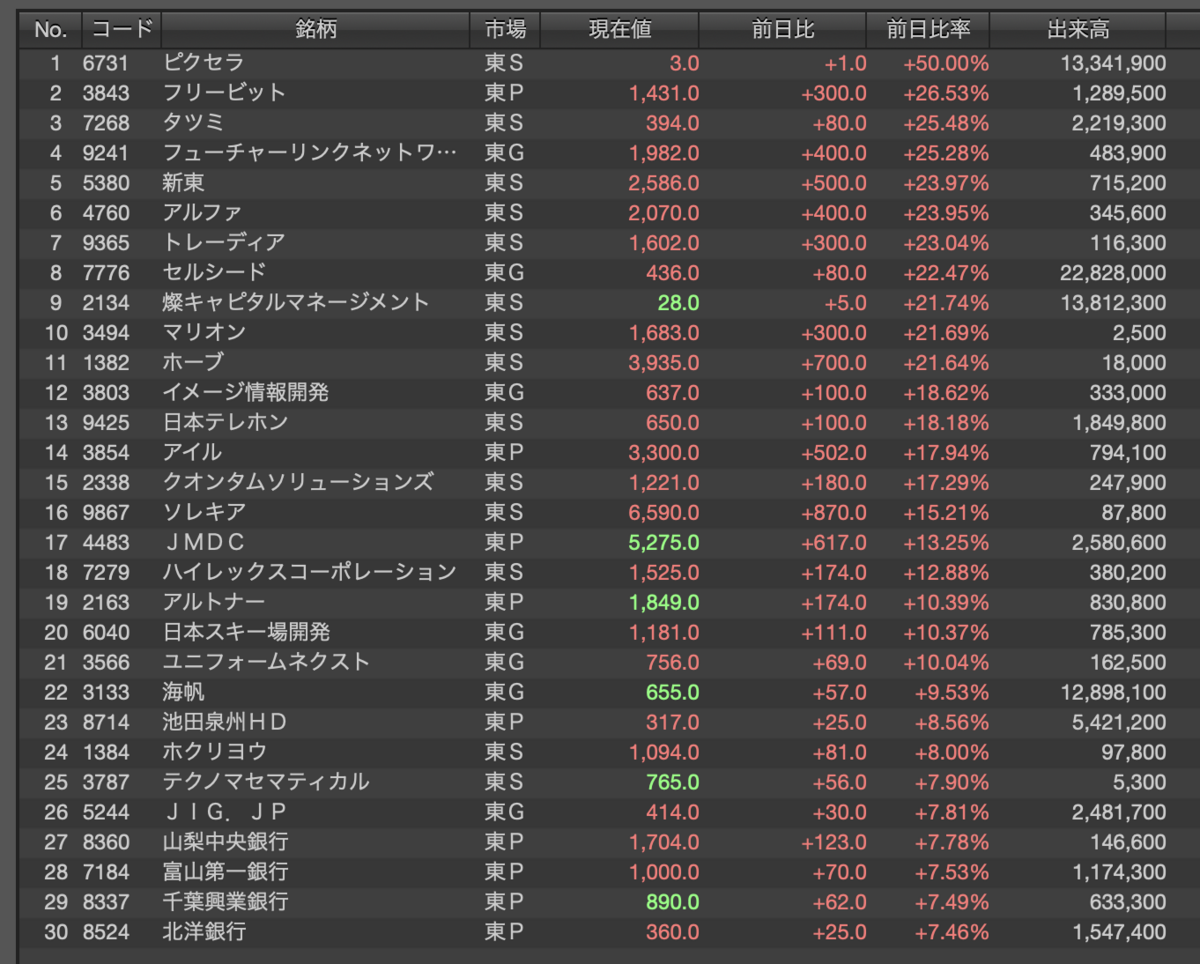Click ユニフォームネクスト stock name

(x=266, y=662)
